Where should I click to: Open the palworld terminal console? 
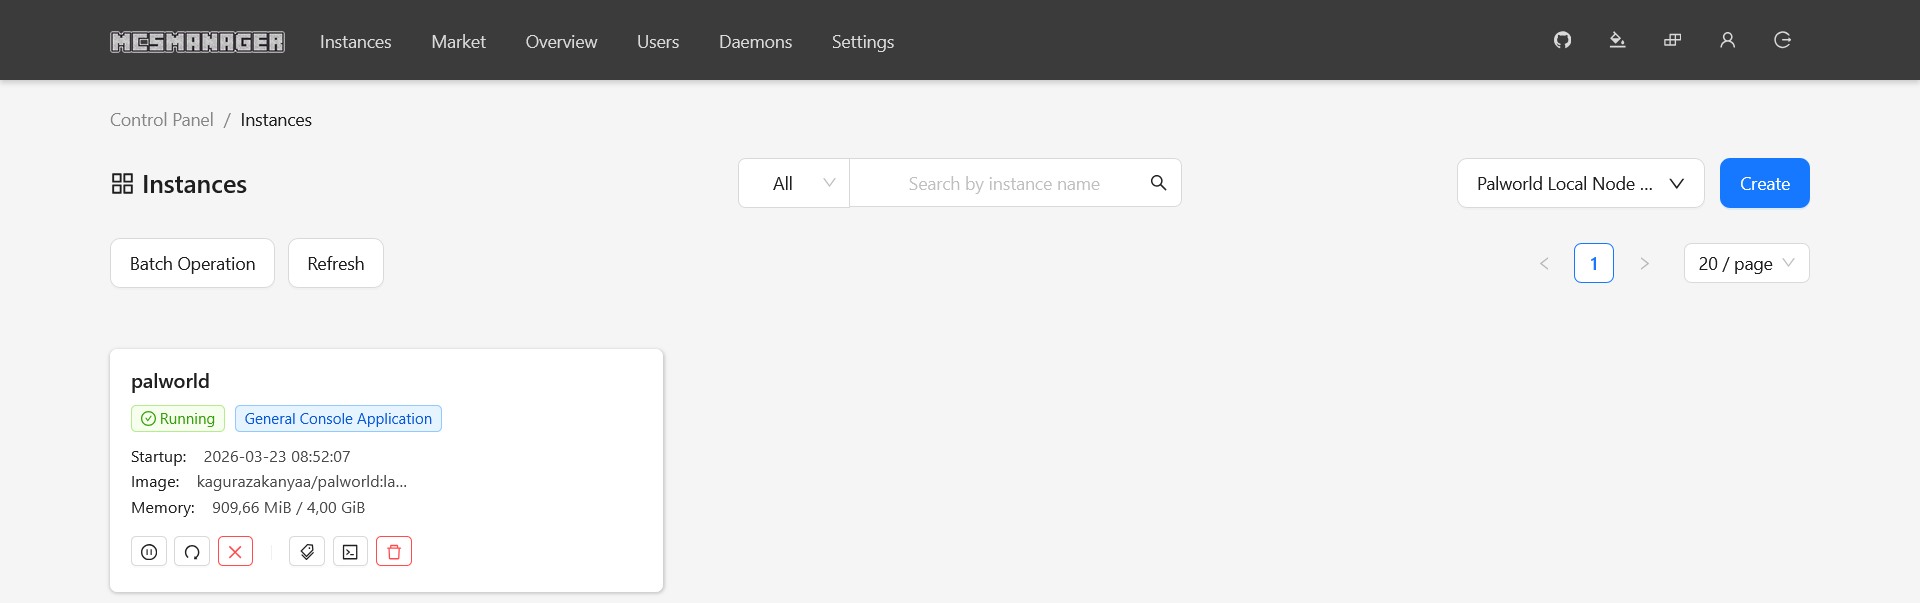click(350, 552)
